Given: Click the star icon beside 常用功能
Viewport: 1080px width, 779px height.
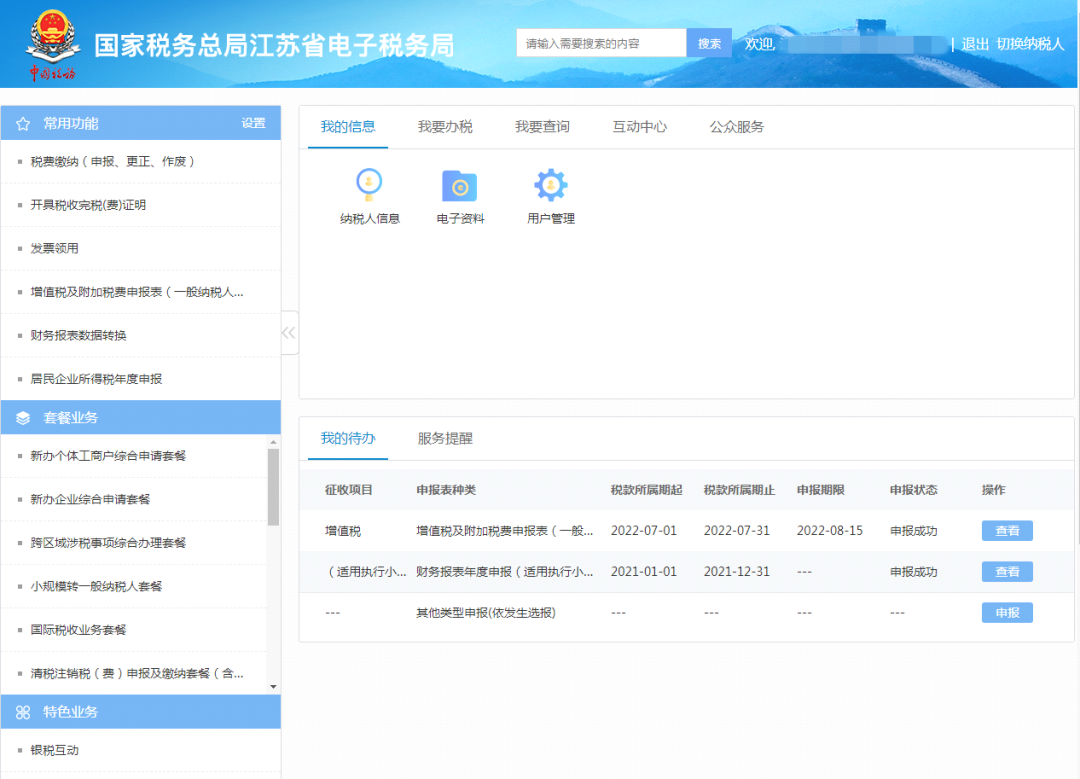Looking at the screenshot, I should tap(23, 124).
